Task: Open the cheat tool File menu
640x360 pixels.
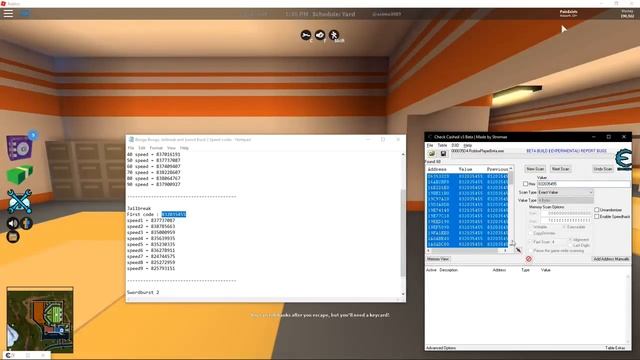Action: coord(429,145)
